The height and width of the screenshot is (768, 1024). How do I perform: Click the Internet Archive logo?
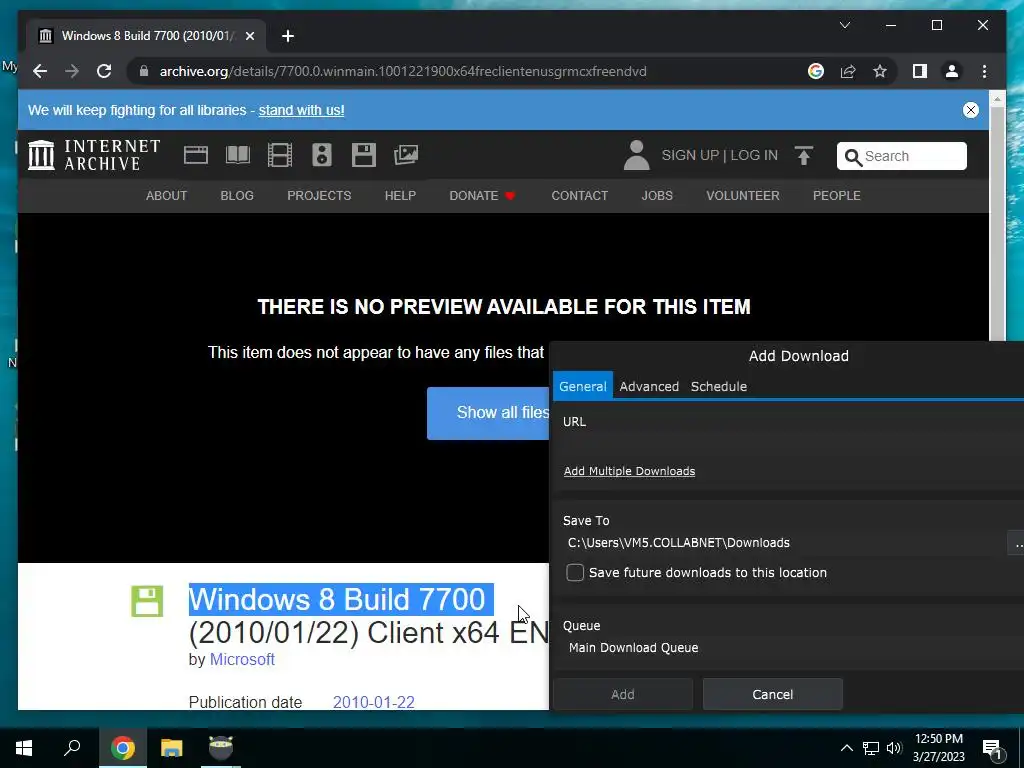point(94,155)
